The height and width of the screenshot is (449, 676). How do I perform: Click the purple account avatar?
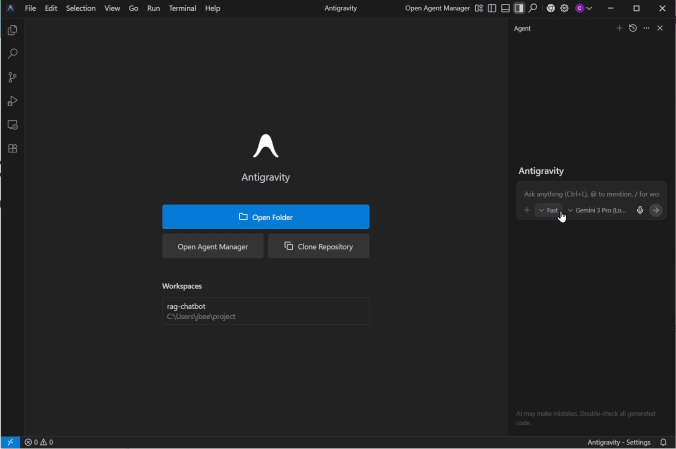pos(580,8)
